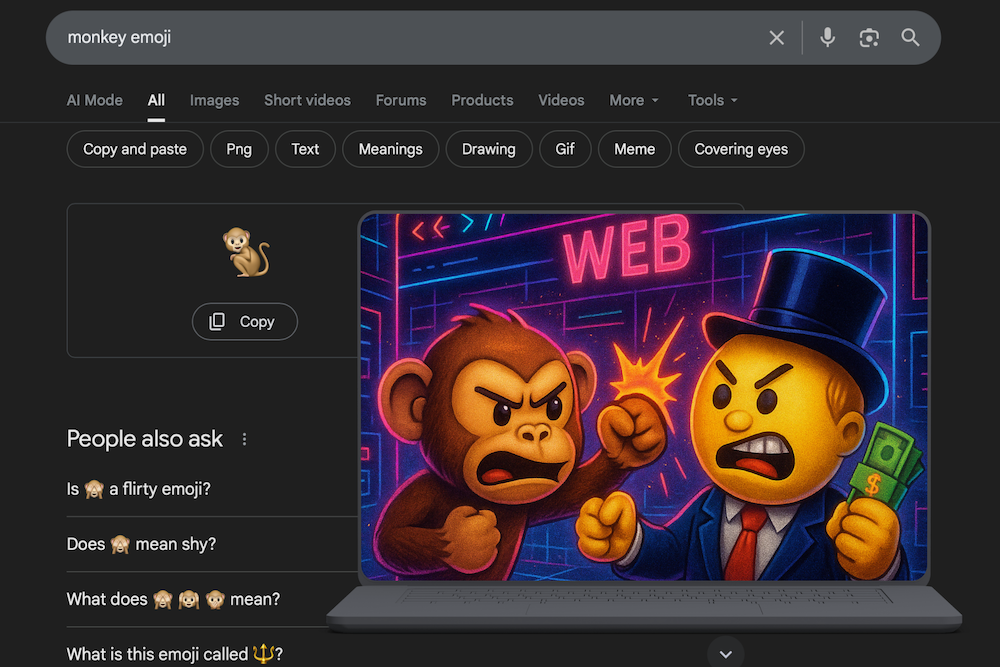Open Google Lens image search icon
Viewport: 1000px width, 667px height.
869,38
